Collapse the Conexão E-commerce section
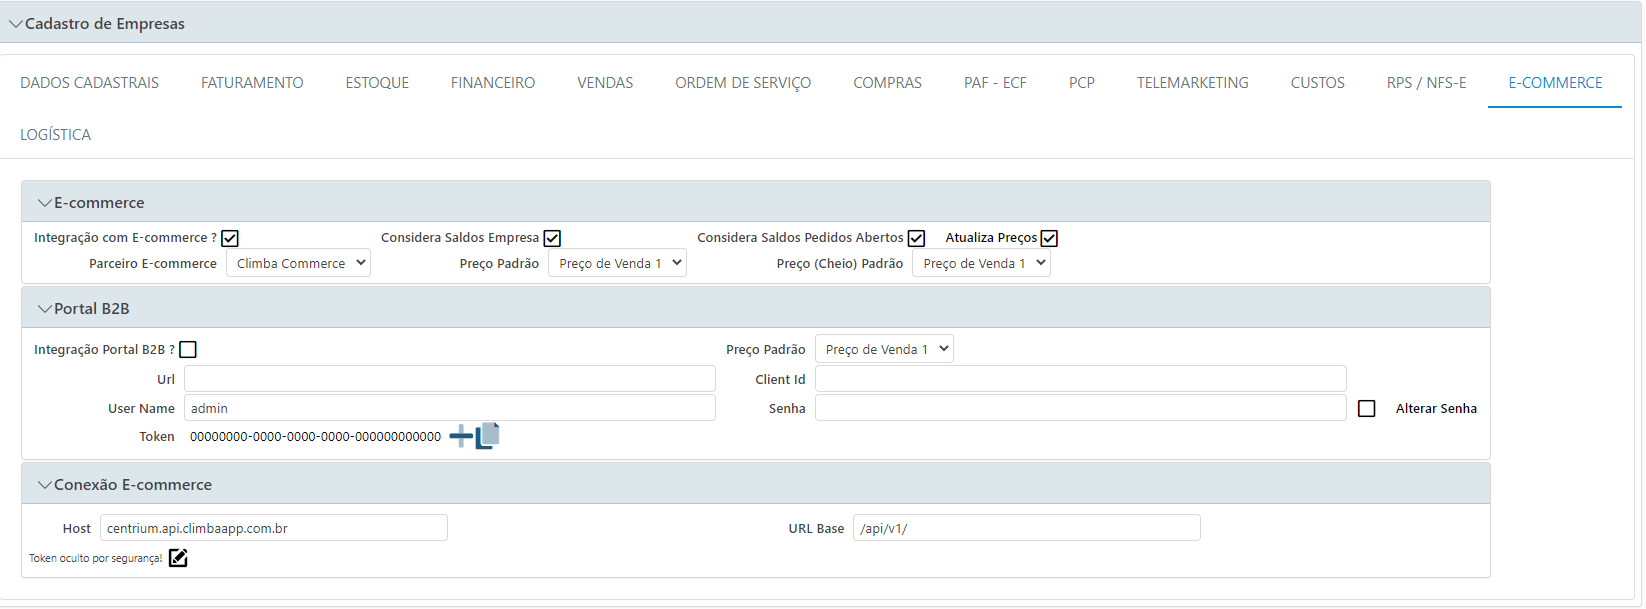Image resolution: width=1646 pixels, height=609 pixels. [45, 485]
